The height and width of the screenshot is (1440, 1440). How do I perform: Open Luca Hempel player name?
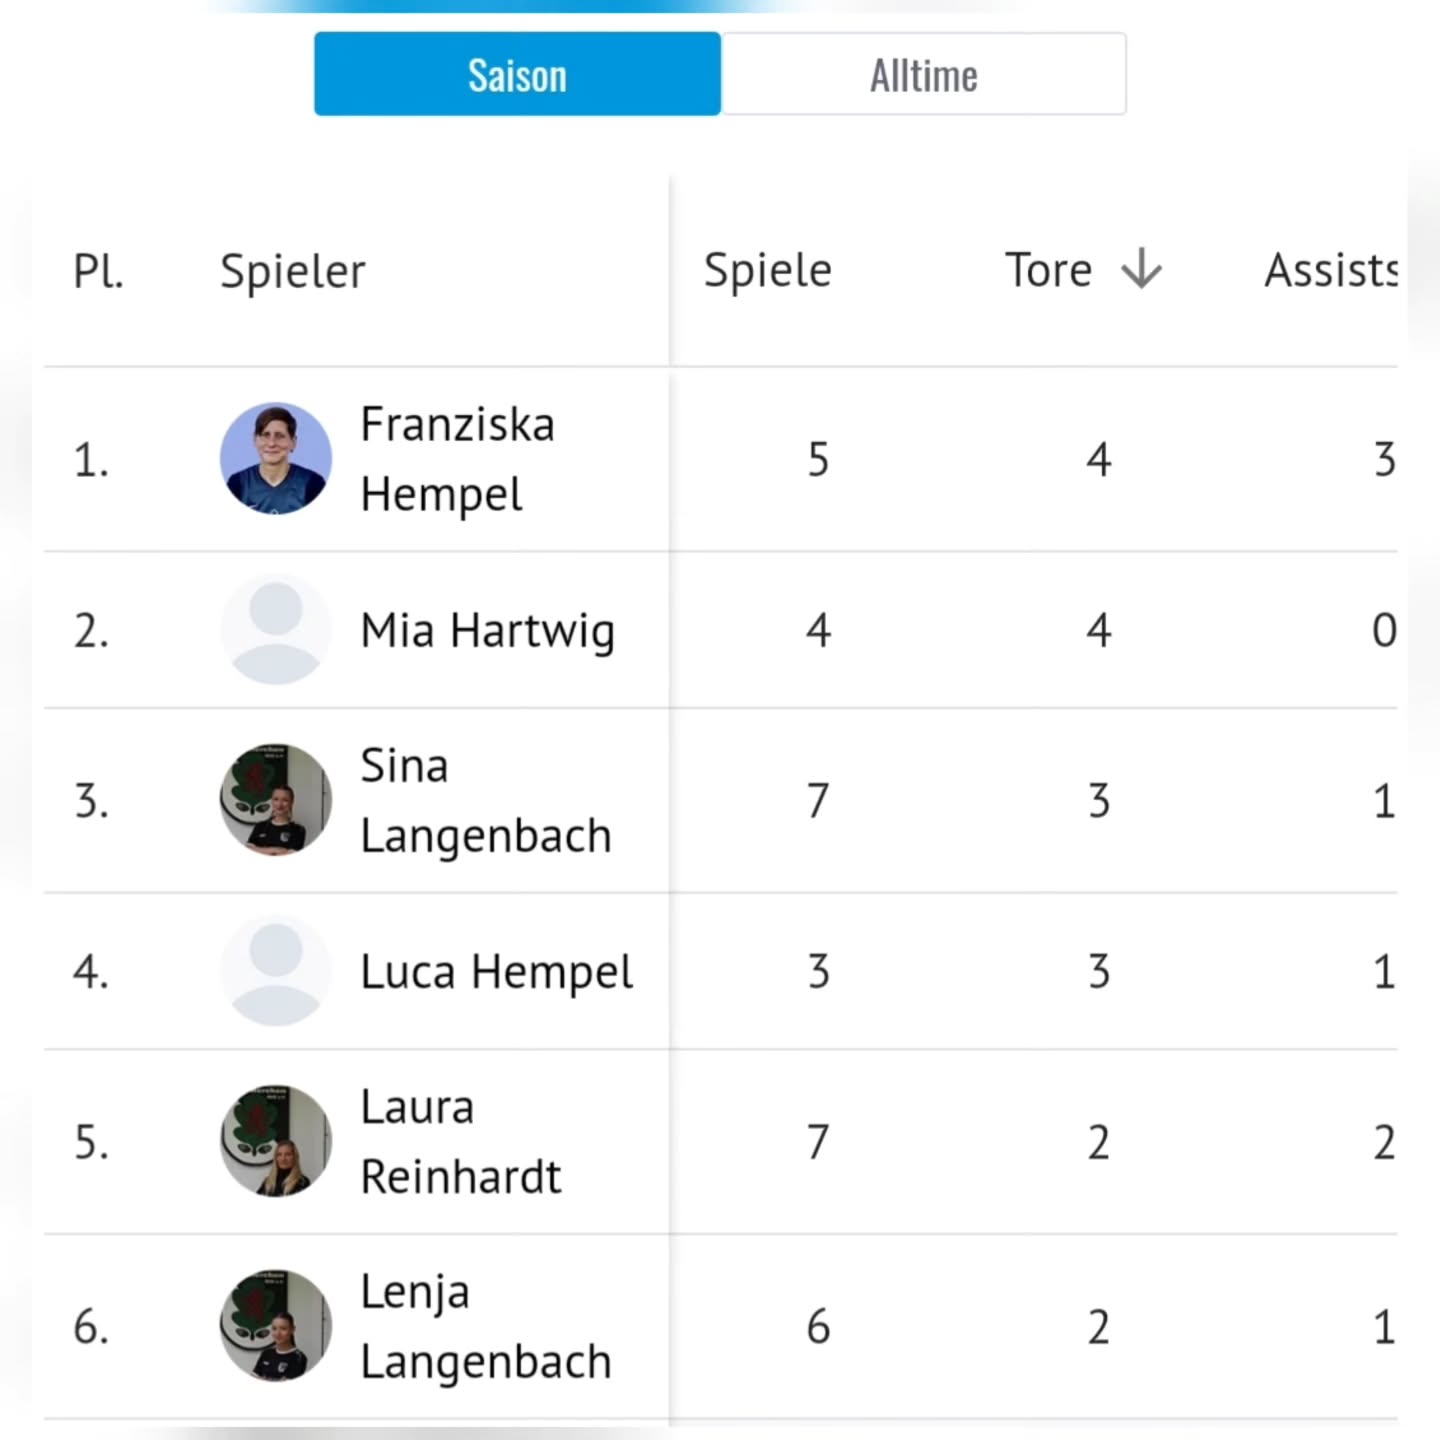coord(496,972)
